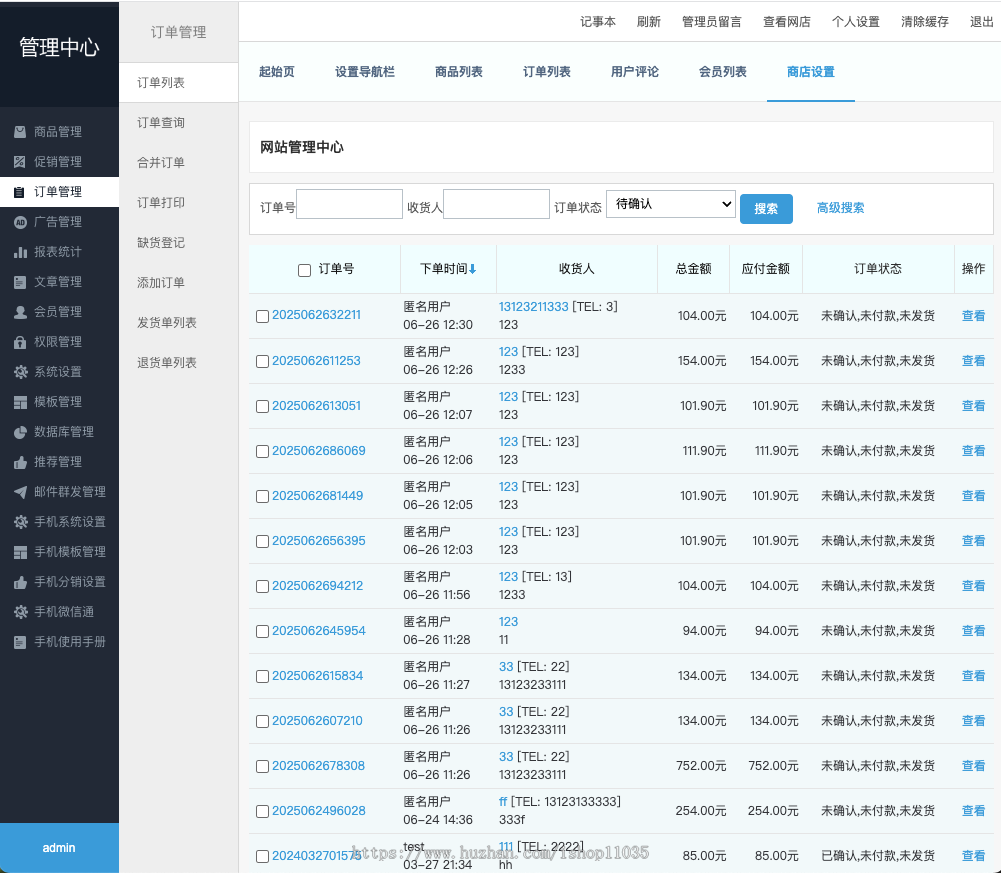Open the 订单状态 dropdown showing 待确认

(670, 204)
